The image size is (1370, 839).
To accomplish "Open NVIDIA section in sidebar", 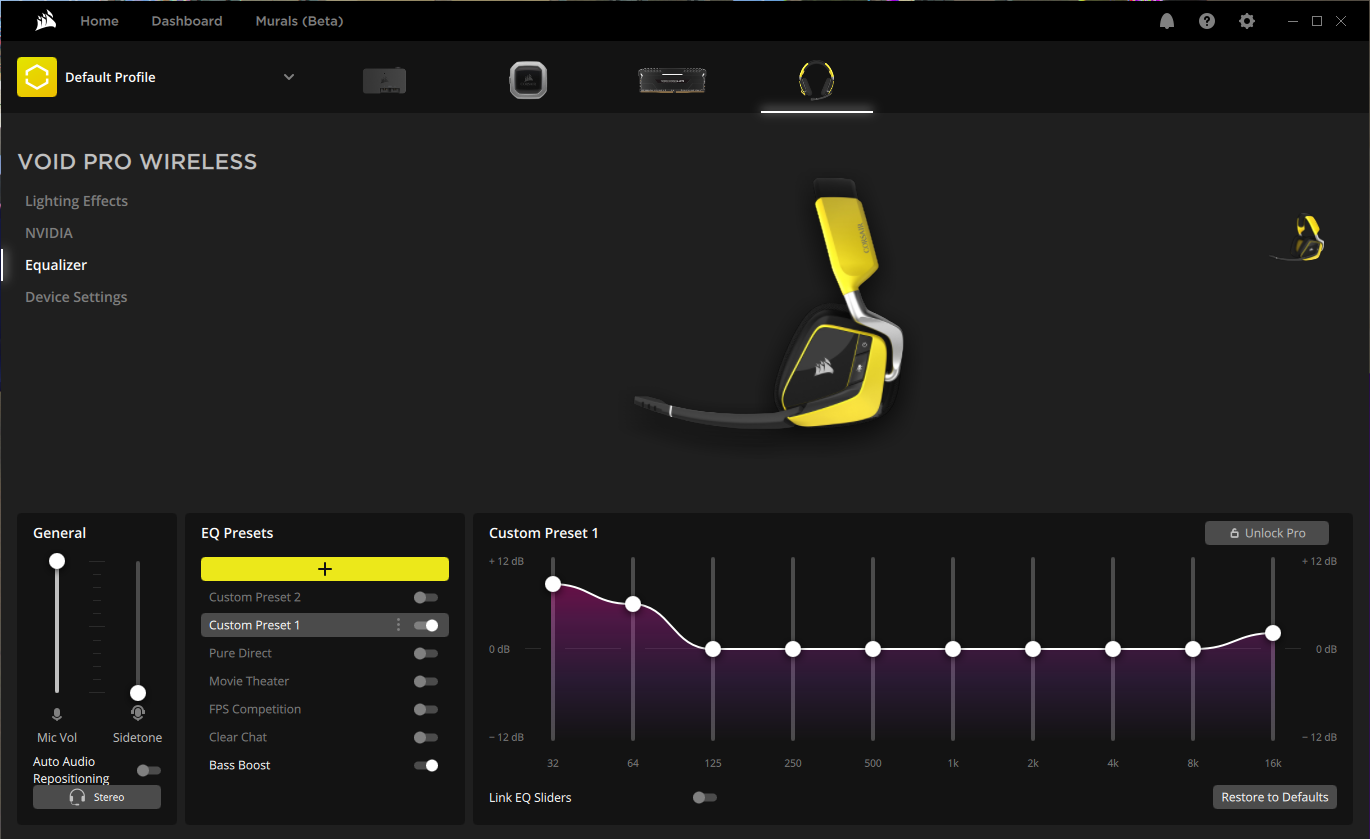I will coord(49,233).
